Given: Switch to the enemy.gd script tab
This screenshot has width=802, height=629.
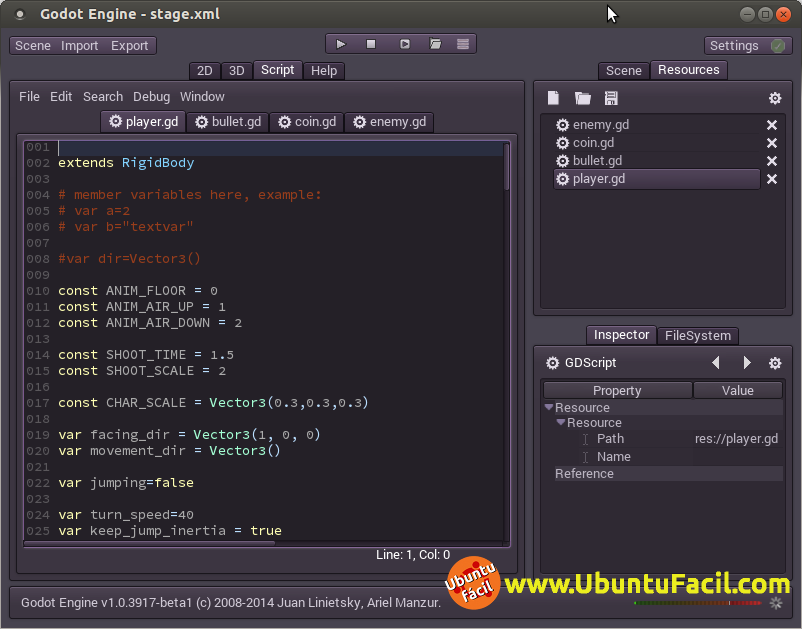Looking at the screenshot, I should pyautogui.click(x=389, y=122).
